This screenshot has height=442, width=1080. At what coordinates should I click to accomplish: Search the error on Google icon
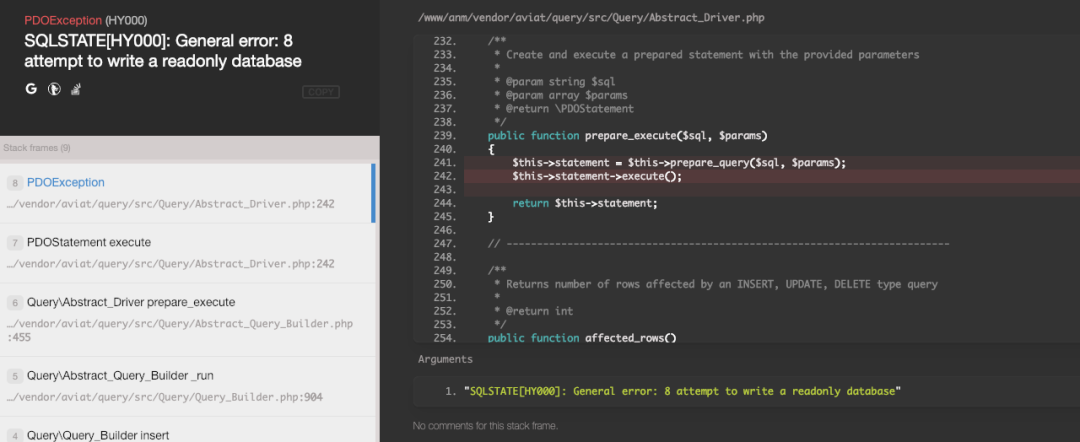tap(31, 89)
